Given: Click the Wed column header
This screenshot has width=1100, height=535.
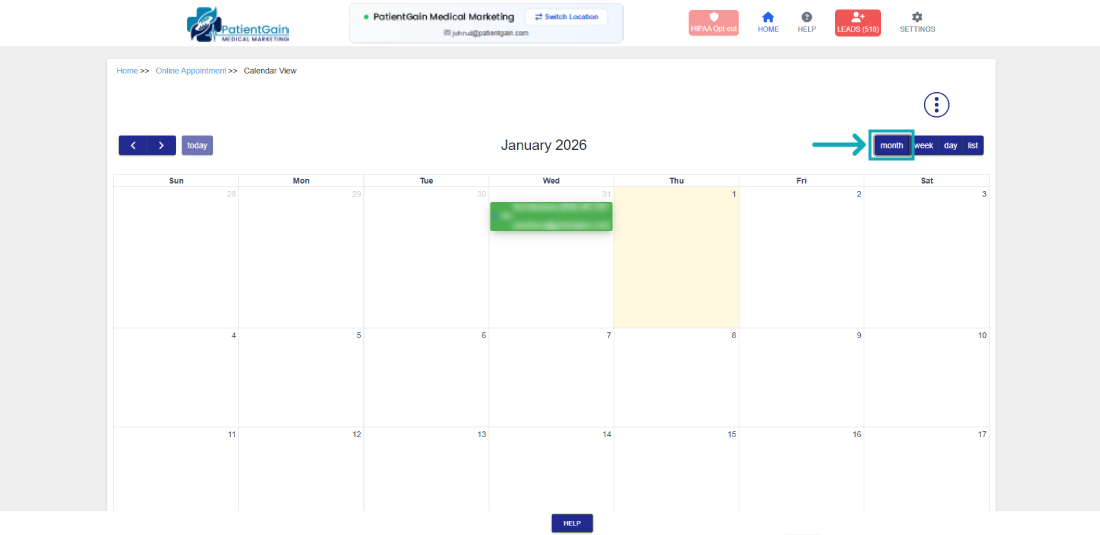Looking at the screenshot, I should [551, 181].
